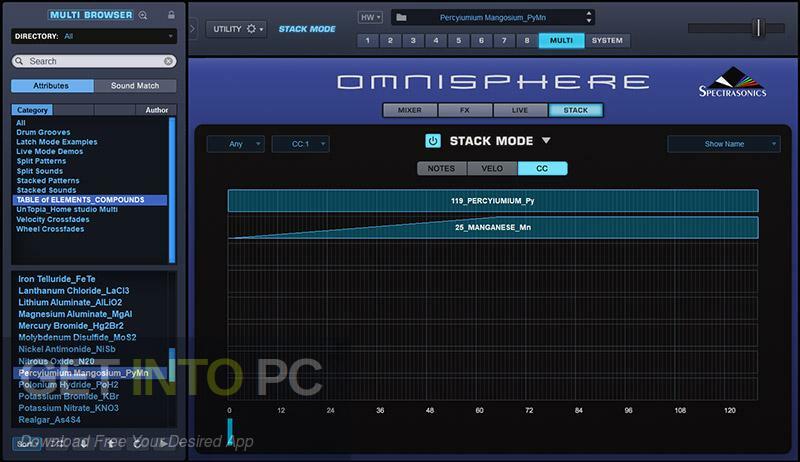Open the Stack Mode triangle menu
Screen dimensions: 800x462
coord(546,140)
